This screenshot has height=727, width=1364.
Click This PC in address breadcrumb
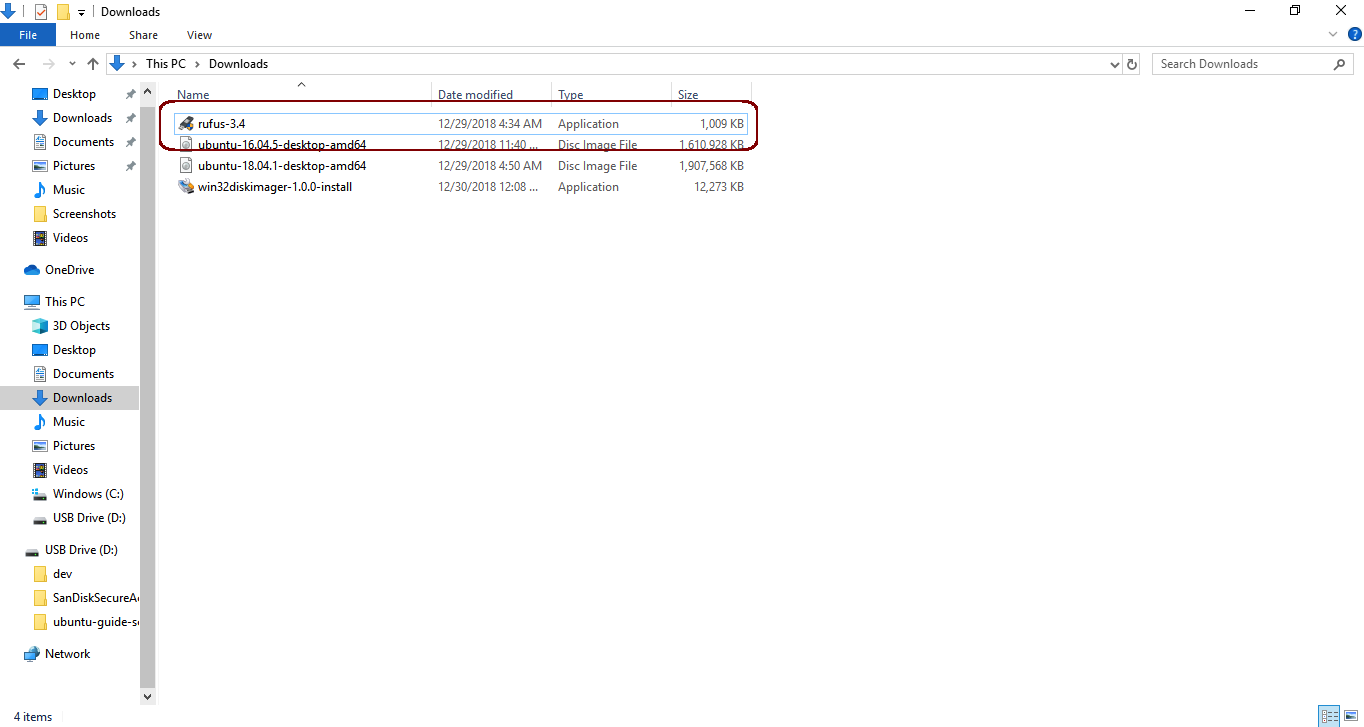click(165, 64)
